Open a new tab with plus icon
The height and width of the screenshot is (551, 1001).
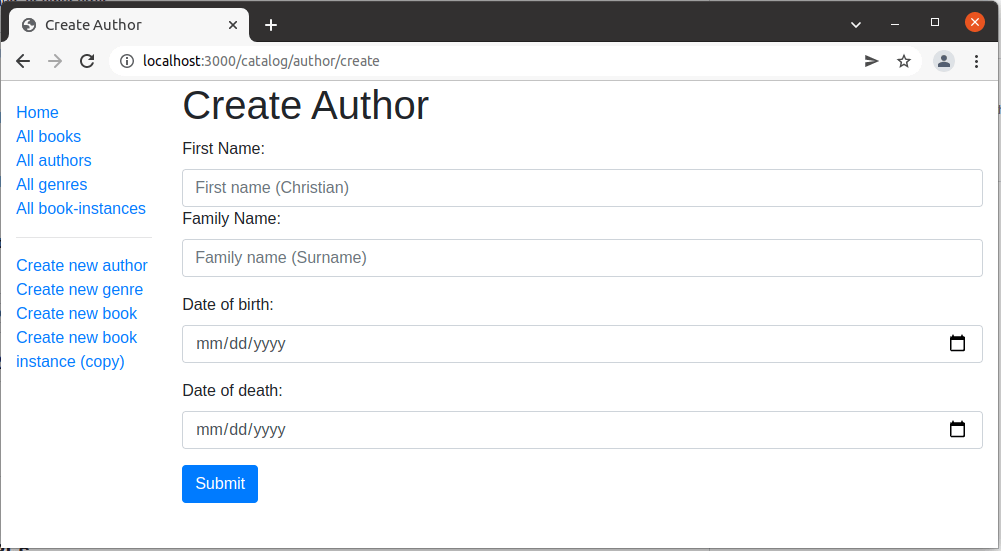coord(270,25)
